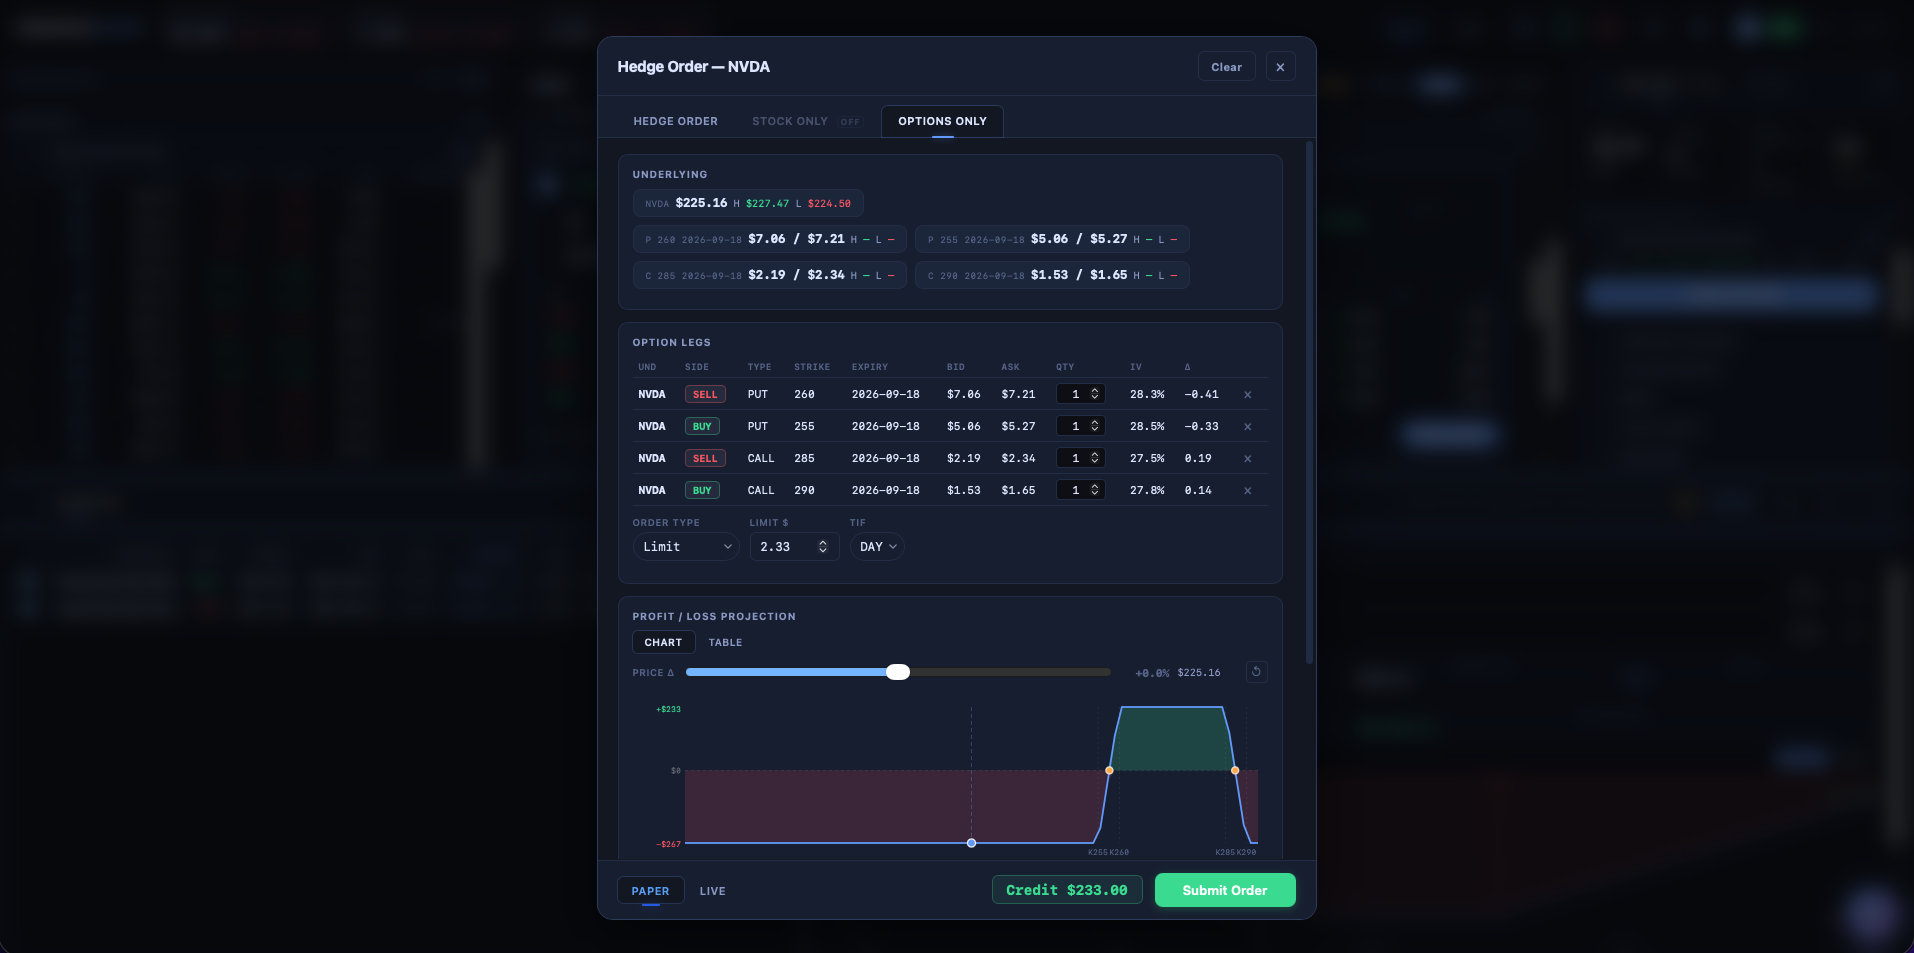Click the C 290 2026-09-18 quote chip
Image resolution: width=1914 pixels, height=953 pixels.
pos(1052,275)
